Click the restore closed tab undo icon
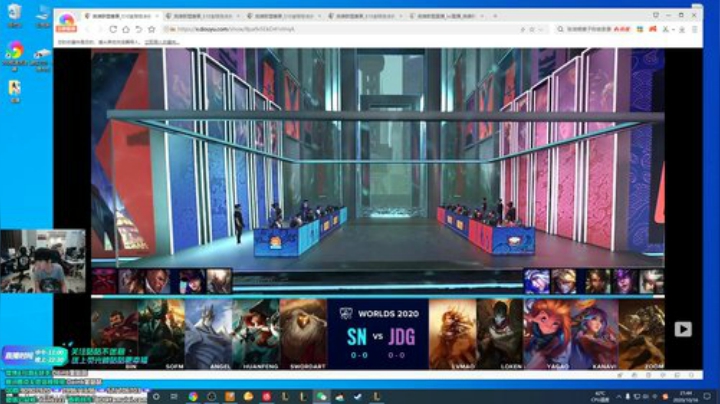This screenshot has width=720, height=404. [x=139, y=29]
